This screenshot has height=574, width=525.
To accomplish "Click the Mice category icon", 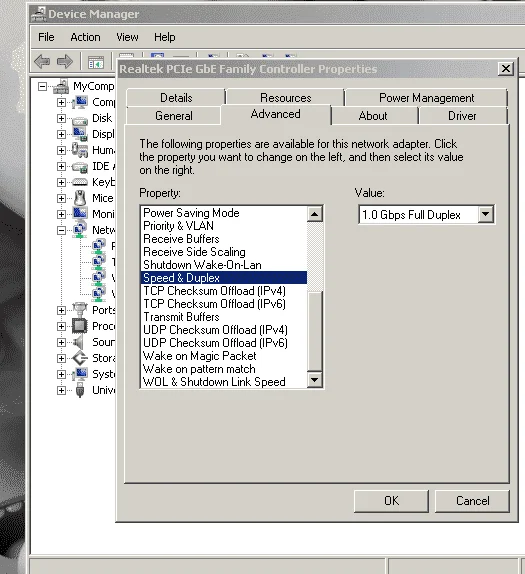I will (80, 198).
